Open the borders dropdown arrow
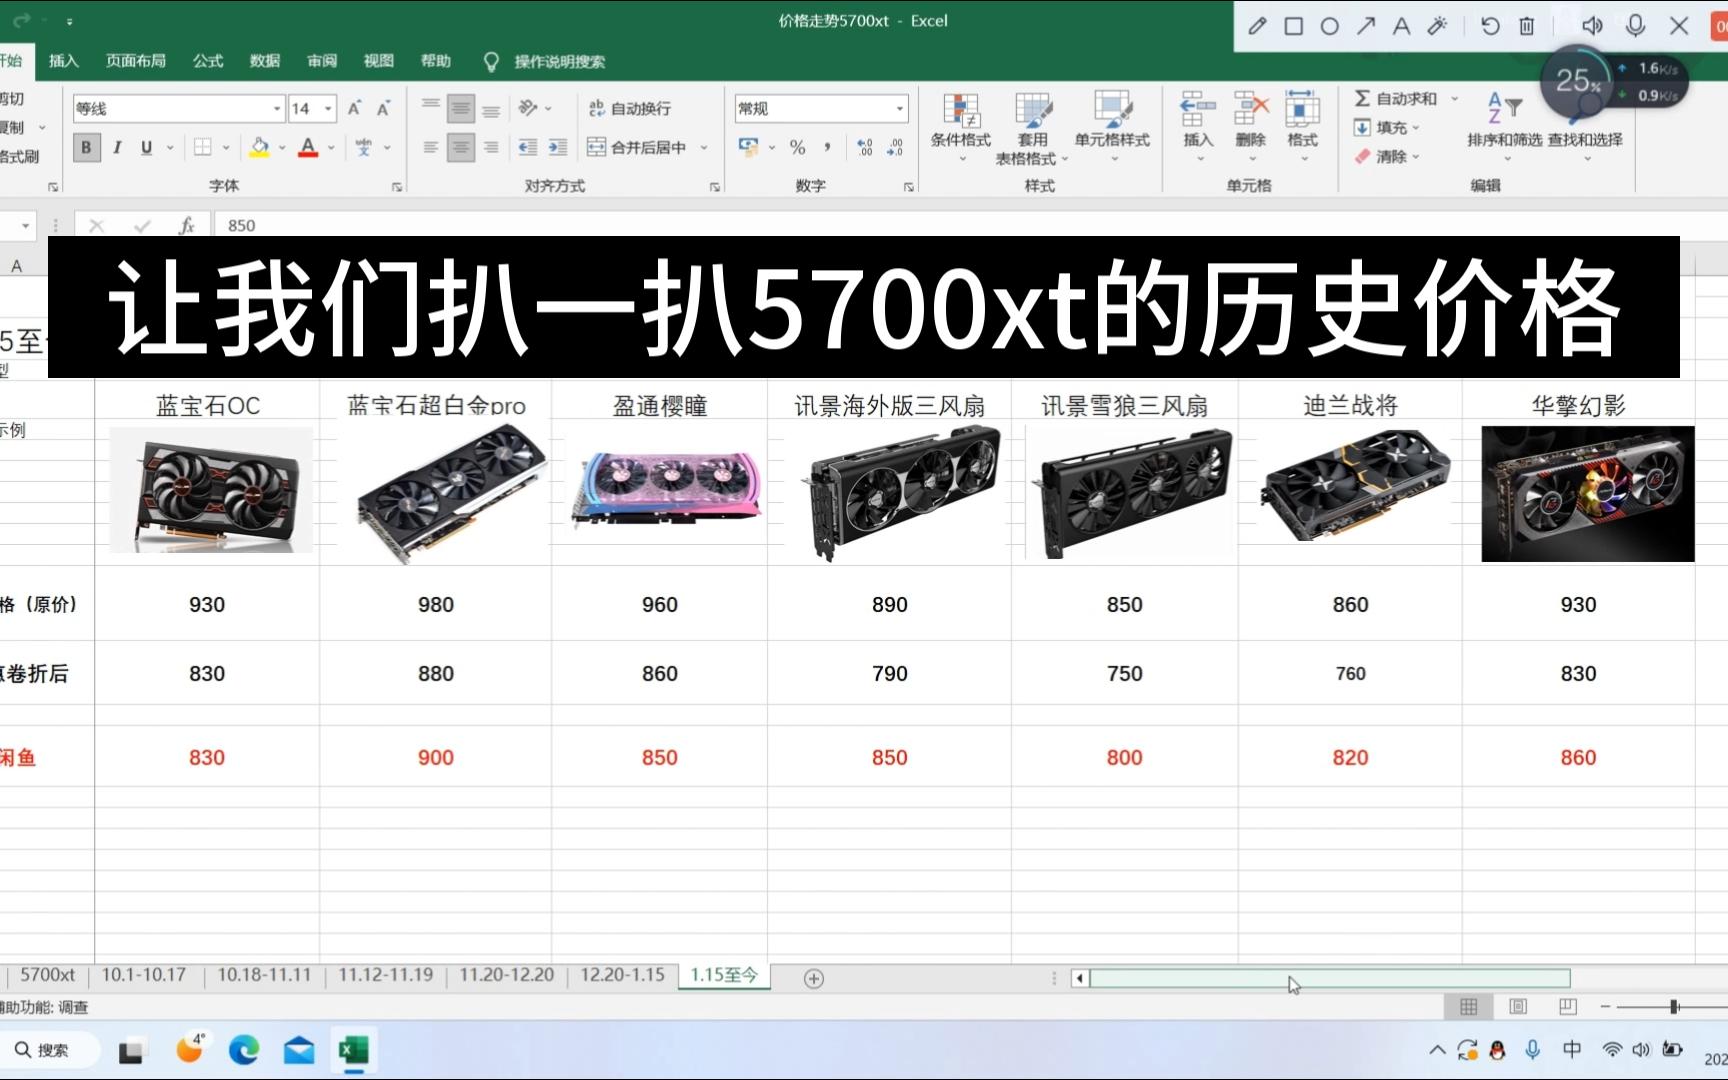This screenshot has width=1728, height=1080. point(227,148)
